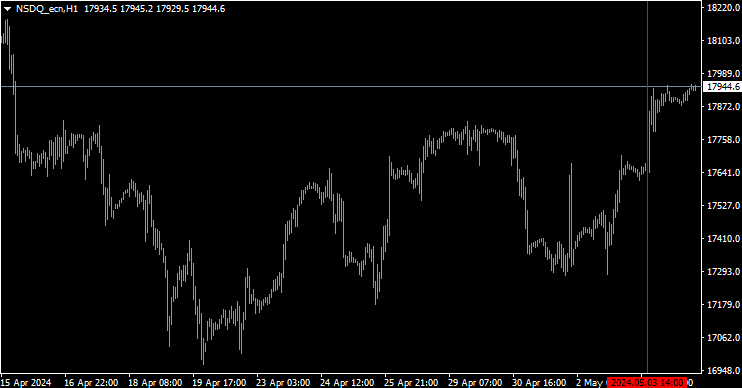Click the current price label 17944.6

724,87
